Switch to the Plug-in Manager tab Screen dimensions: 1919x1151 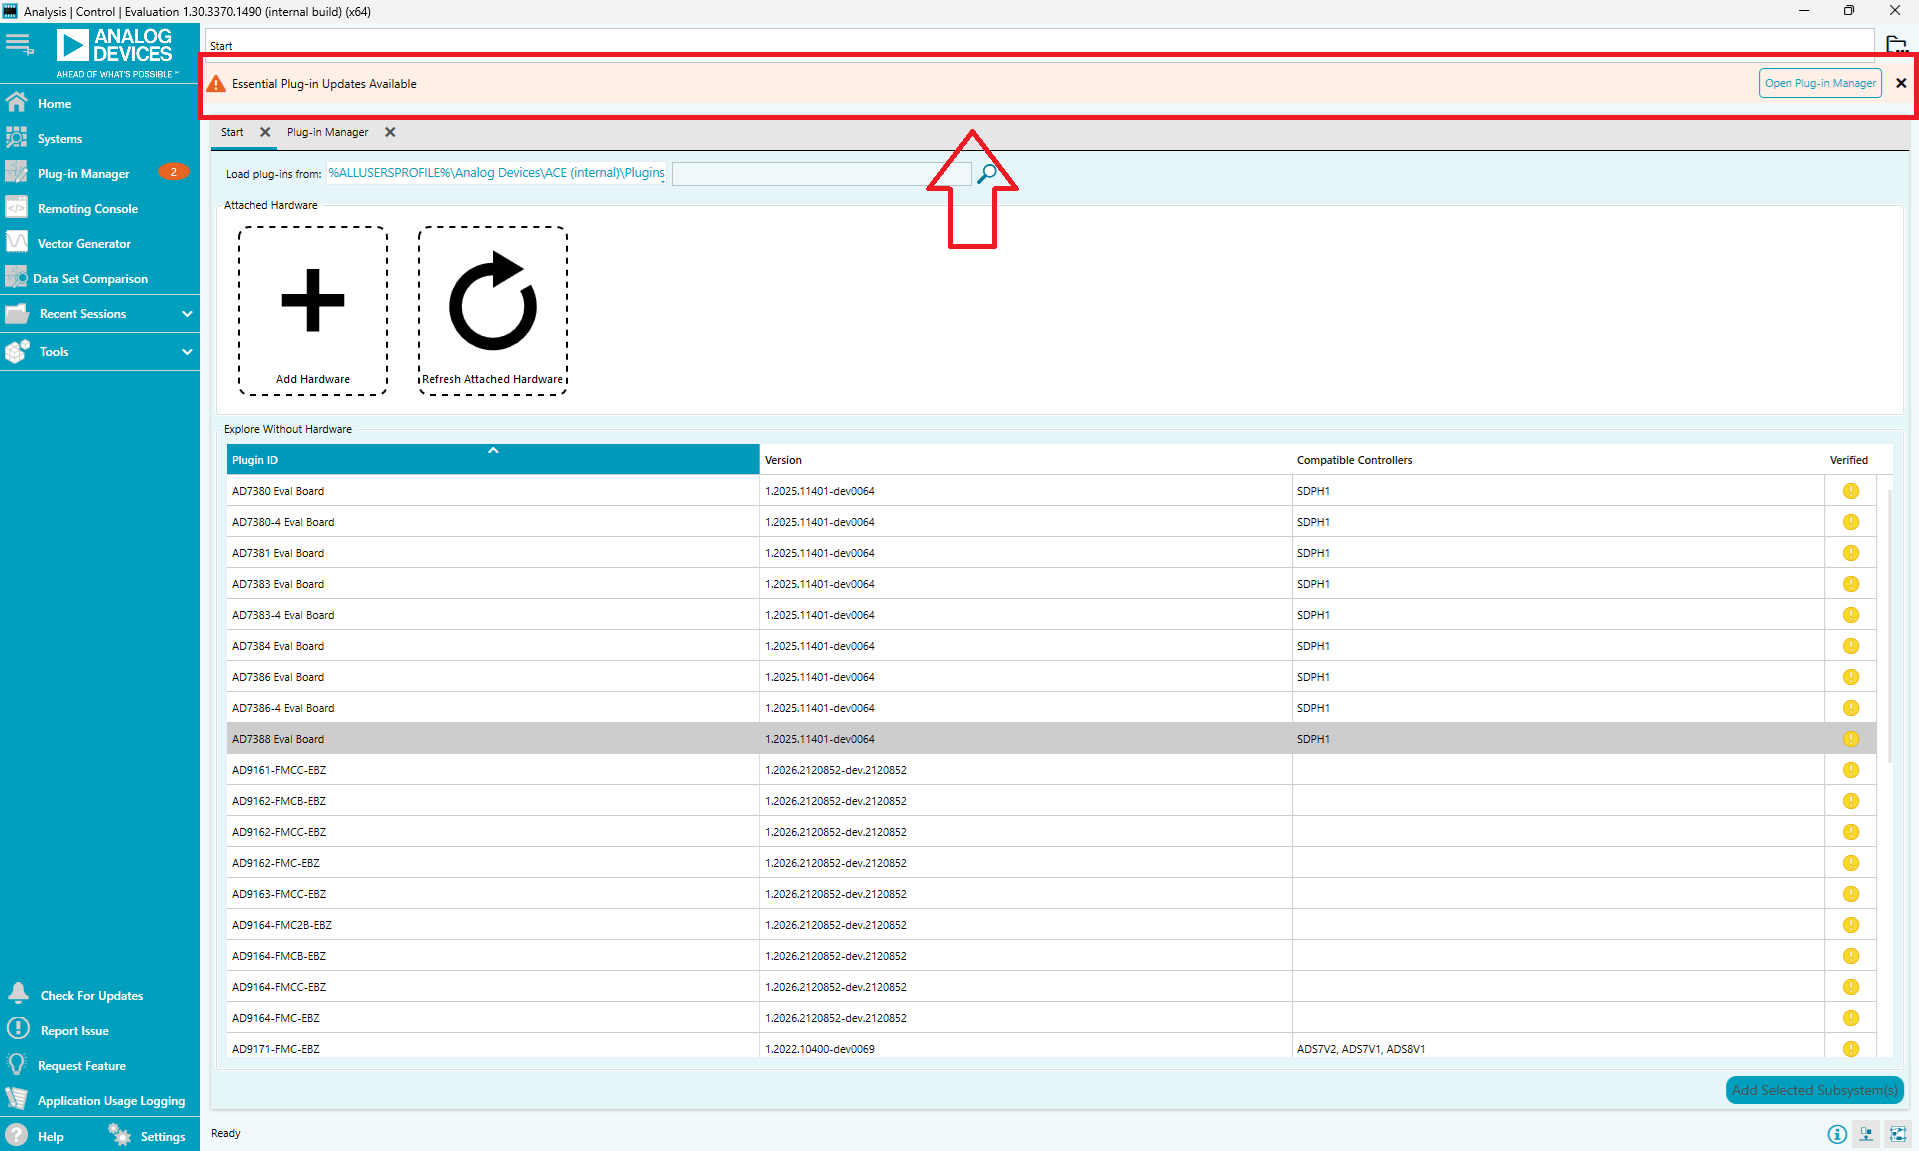pyautogui.click(x=327, y=132)
